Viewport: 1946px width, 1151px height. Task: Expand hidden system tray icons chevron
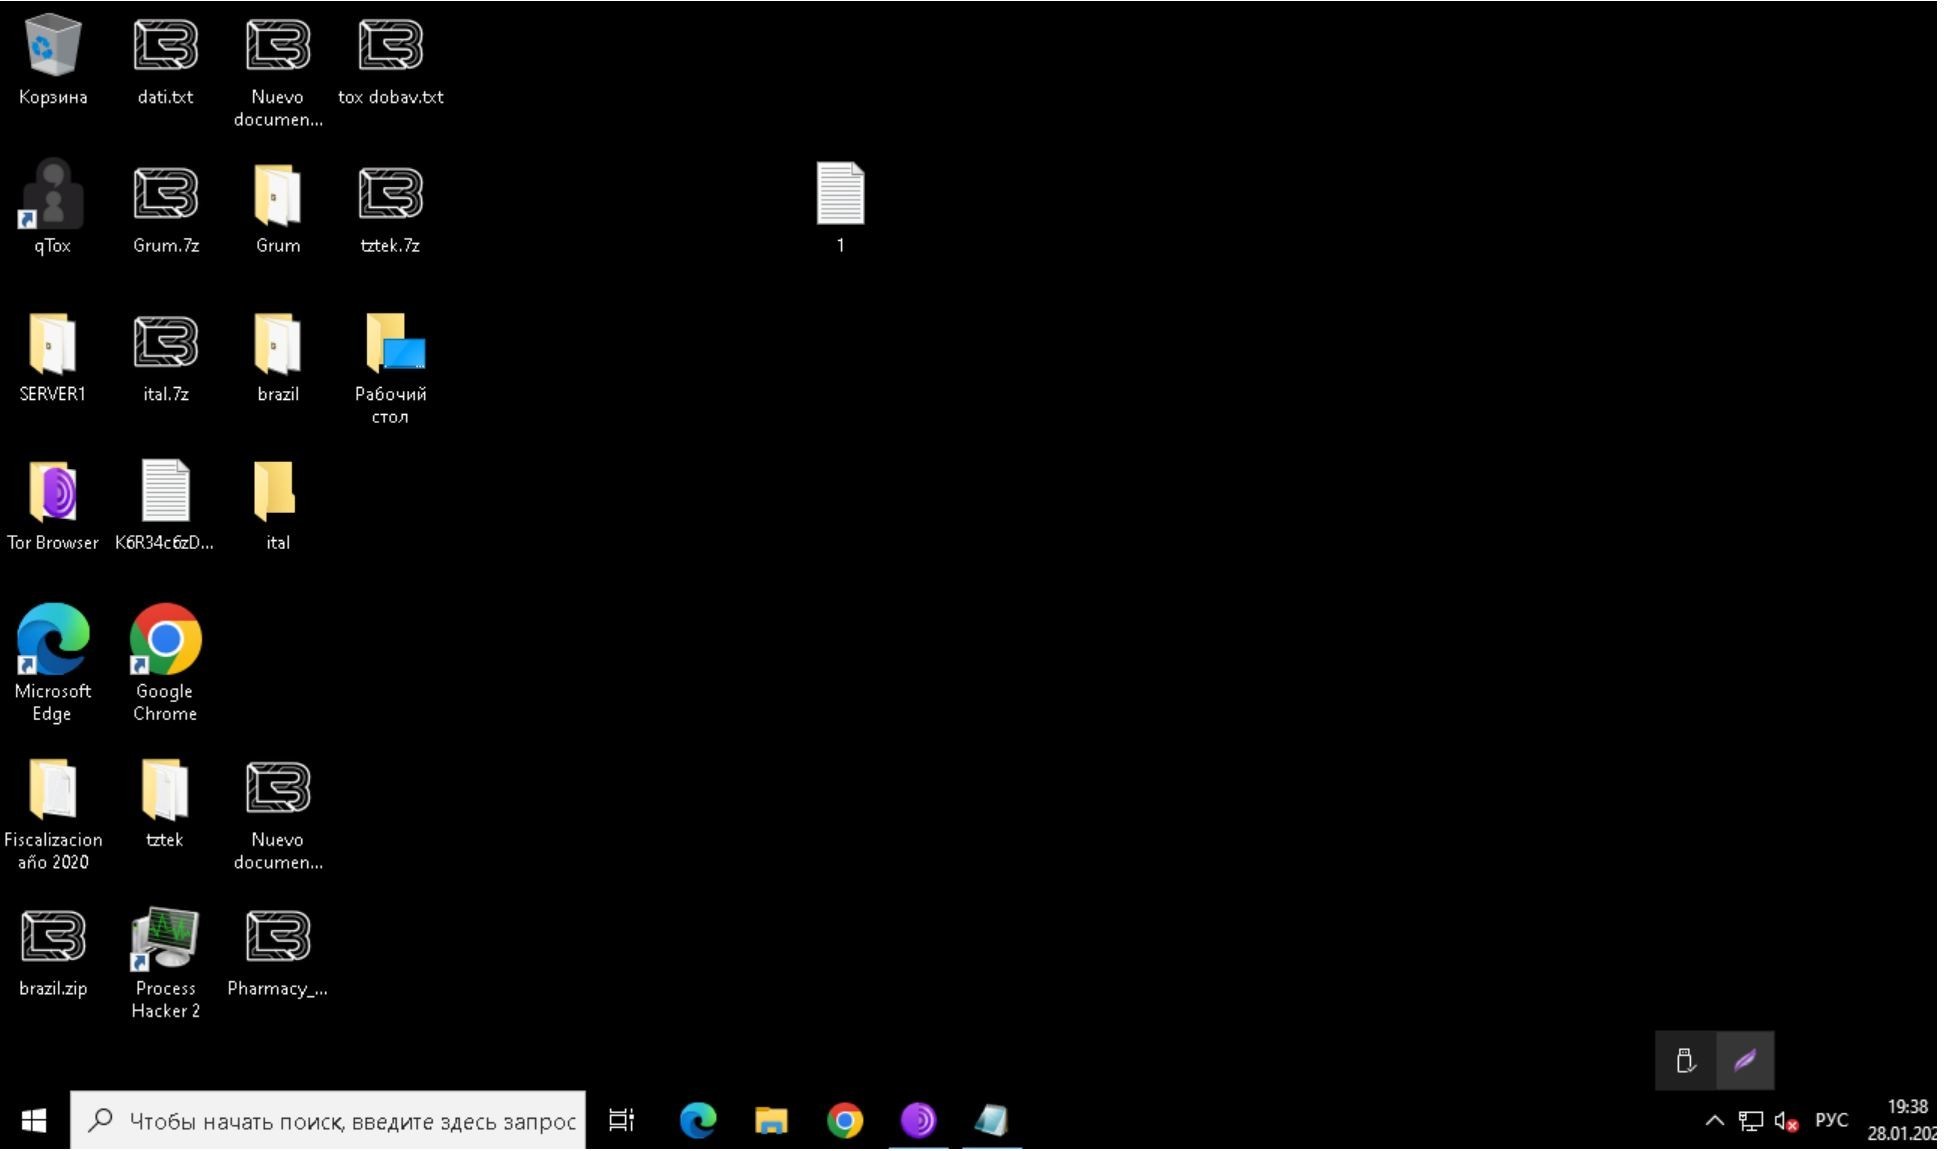pos(1714,1121)
